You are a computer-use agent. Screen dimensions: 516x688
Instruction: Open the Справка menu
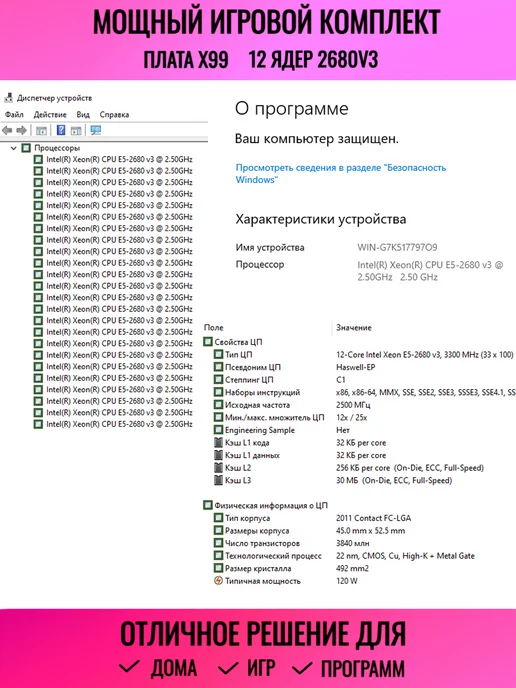(114, 115)
